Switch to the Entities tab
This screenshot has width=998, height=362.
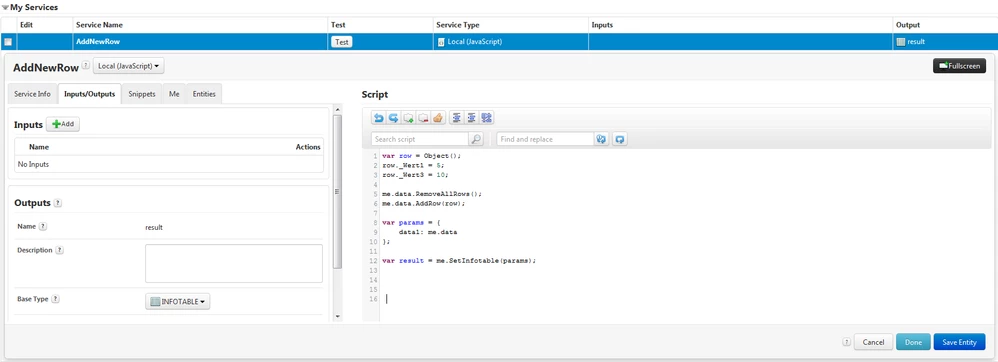(204, 94)
